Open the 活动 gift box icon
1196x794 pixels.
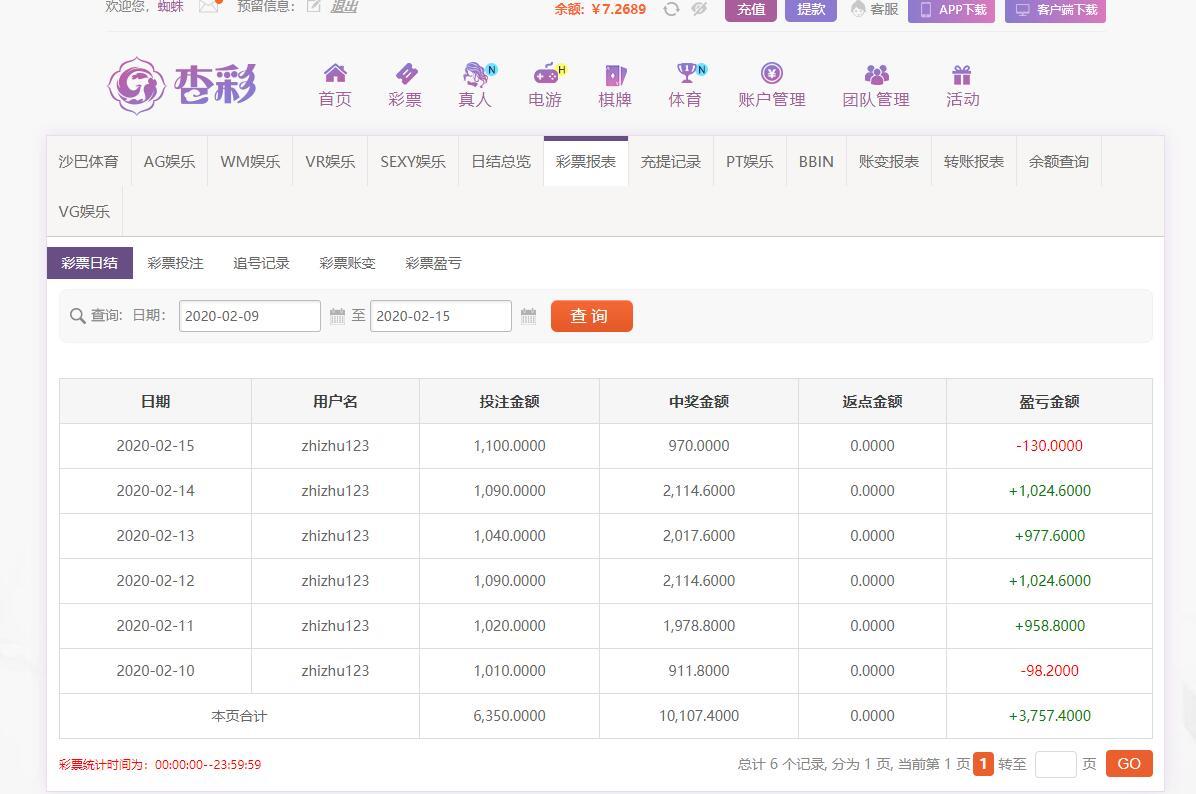coord(962,74)
